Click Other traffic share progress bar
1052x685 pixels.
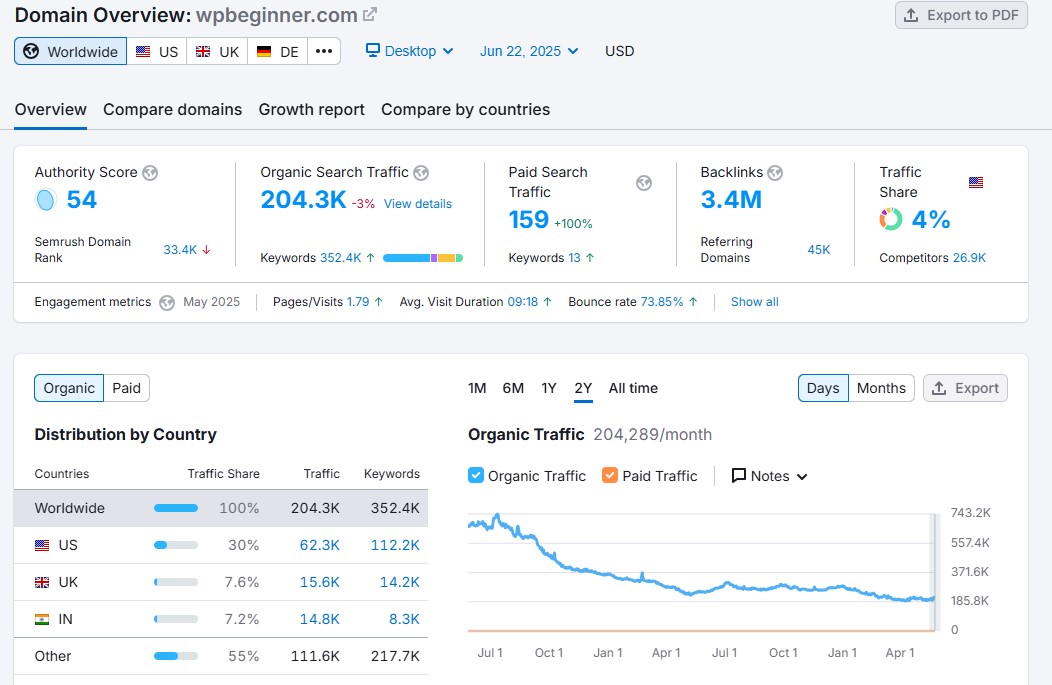176,656
